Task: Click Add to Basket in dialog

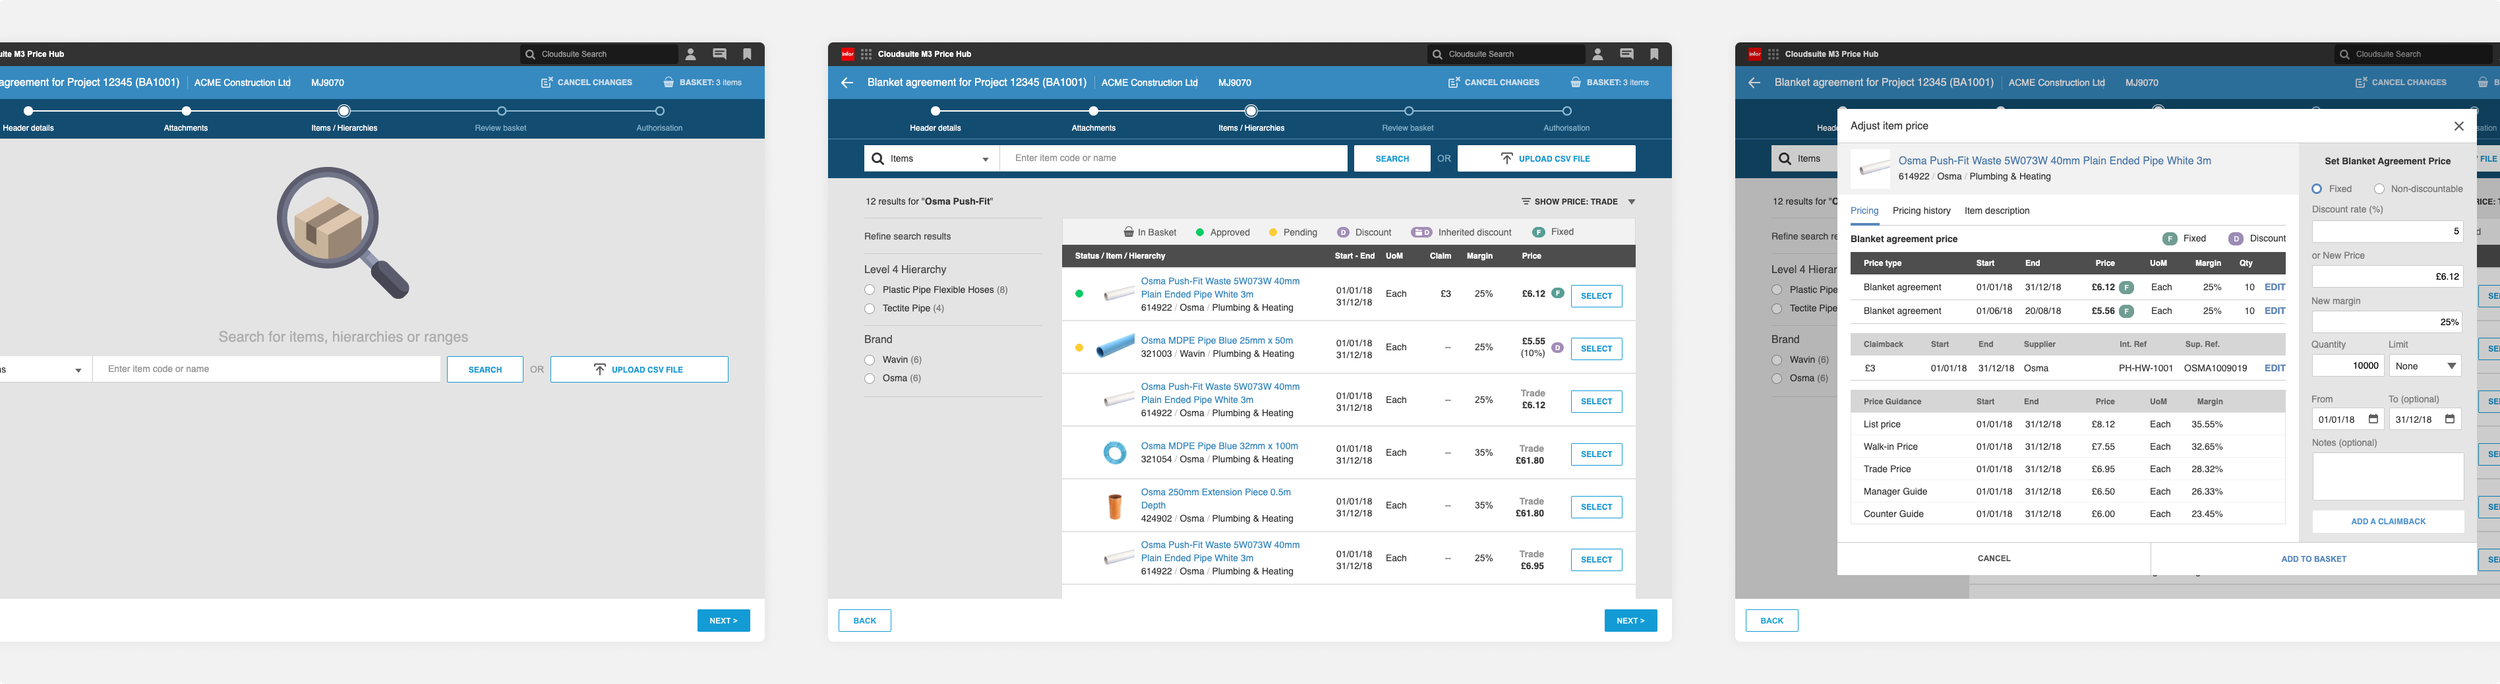Action: (2313, 559)
